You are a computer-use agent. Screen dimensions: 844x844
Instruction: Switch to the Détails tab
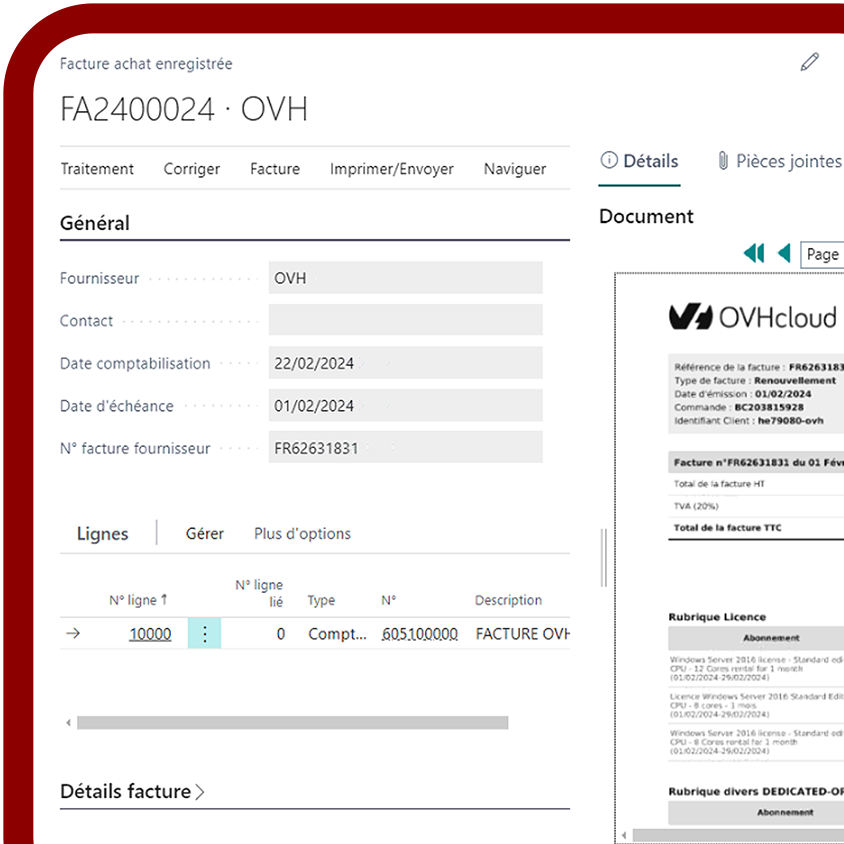(640, 161)
